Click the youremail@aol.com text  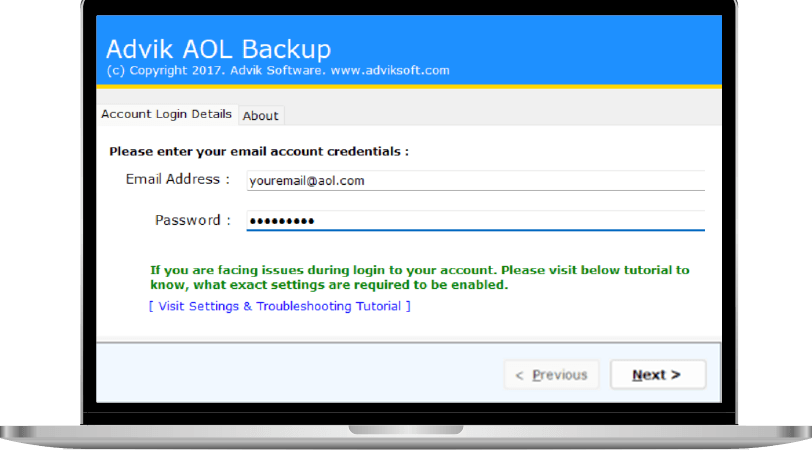pyautogui.click(x=307, y=181)
